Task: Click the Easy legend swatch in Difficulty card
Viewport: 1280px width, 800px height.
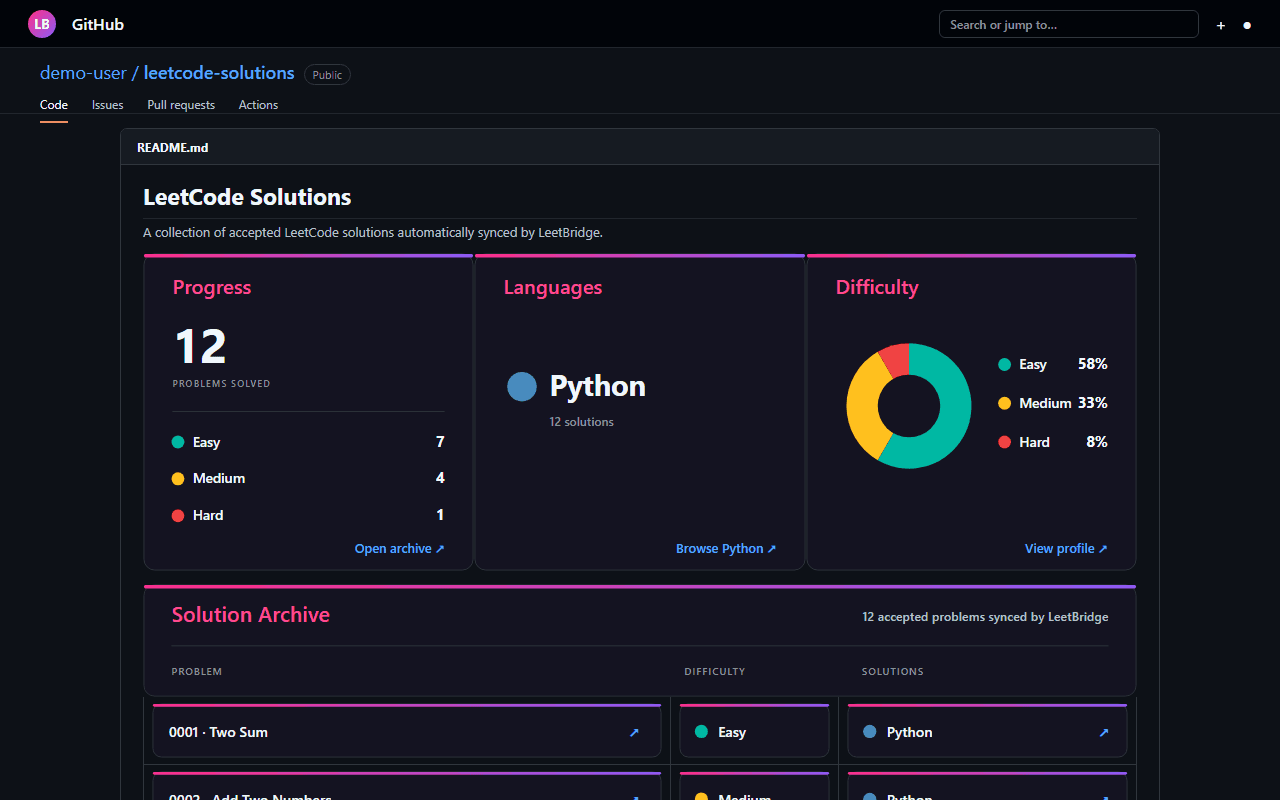Action: click(x=1005, y=364)
